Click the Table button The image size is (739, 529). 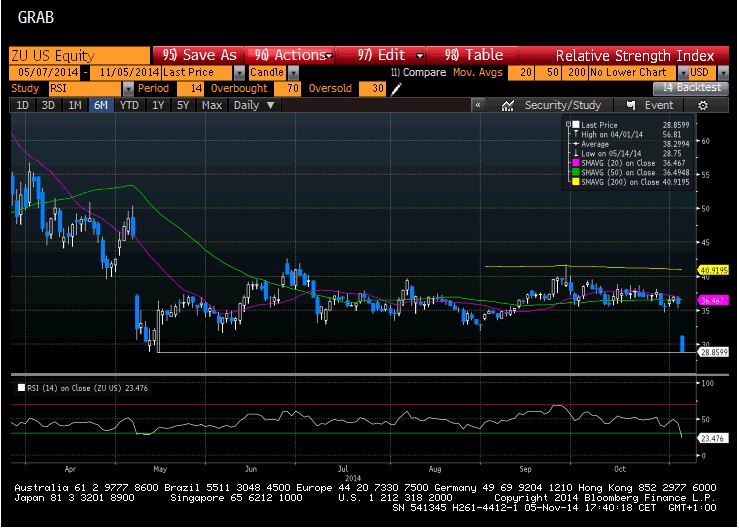point(473,56)
